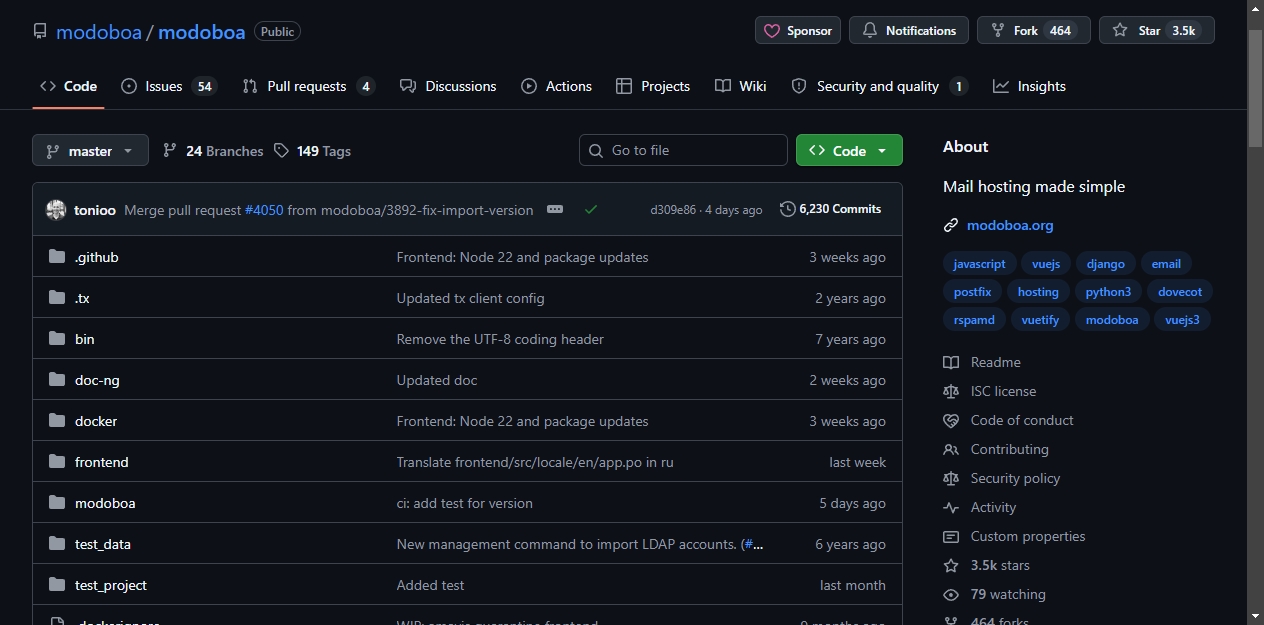Viewport: 1264px width, 625px height.
Task: Open the Pull requests tab
Action: point(308,86)
